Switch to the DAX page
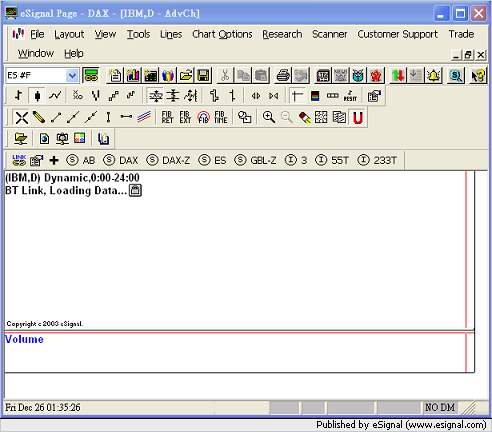This screenshot has height=432, width=492. click(x=121, y=160)
